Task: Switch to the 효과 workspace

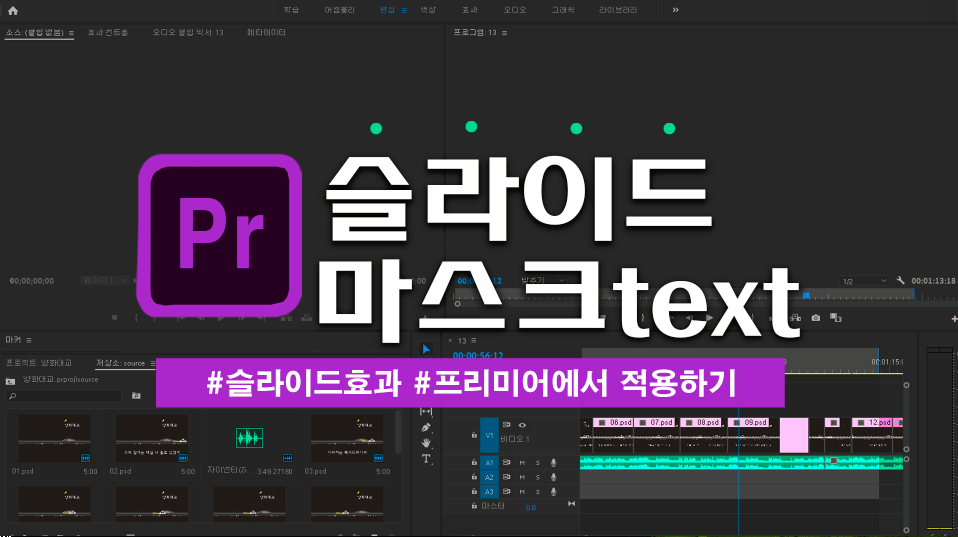Action: tap(470, 10)
